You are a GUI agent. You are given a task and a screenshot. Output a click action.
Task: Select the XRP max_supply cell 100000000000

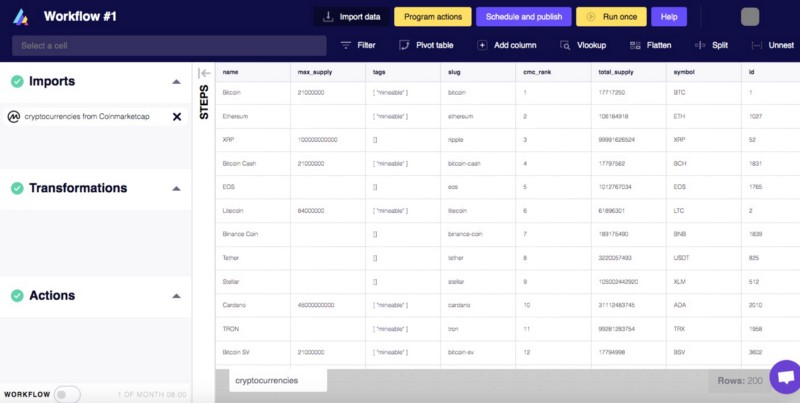(328, 140)
